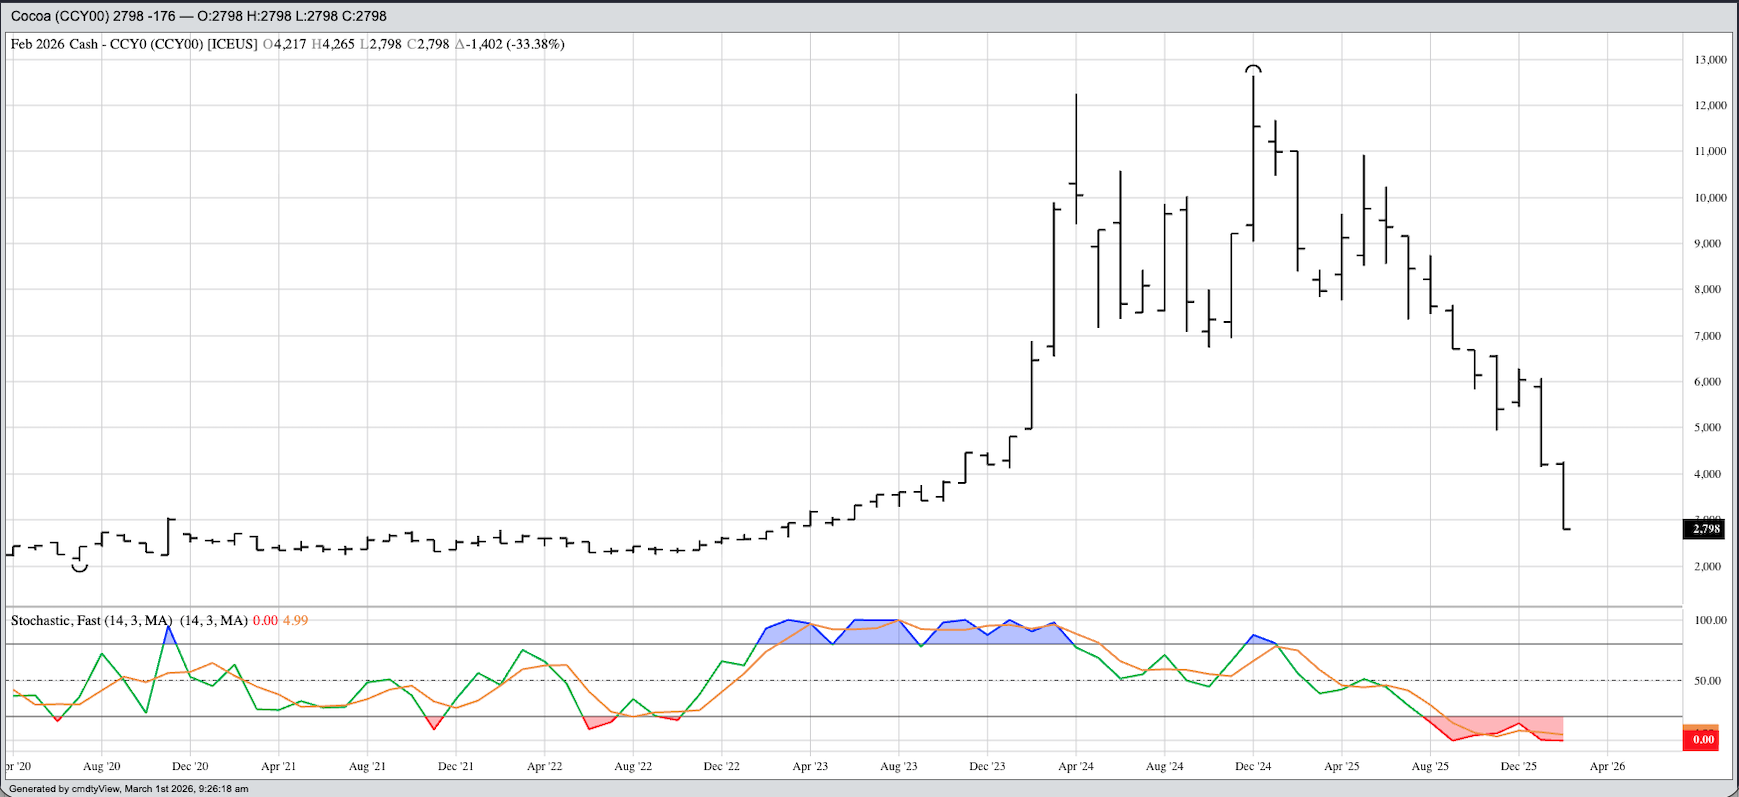
Task: Click the orange stochastic MA value tag
Action: 1701,728
